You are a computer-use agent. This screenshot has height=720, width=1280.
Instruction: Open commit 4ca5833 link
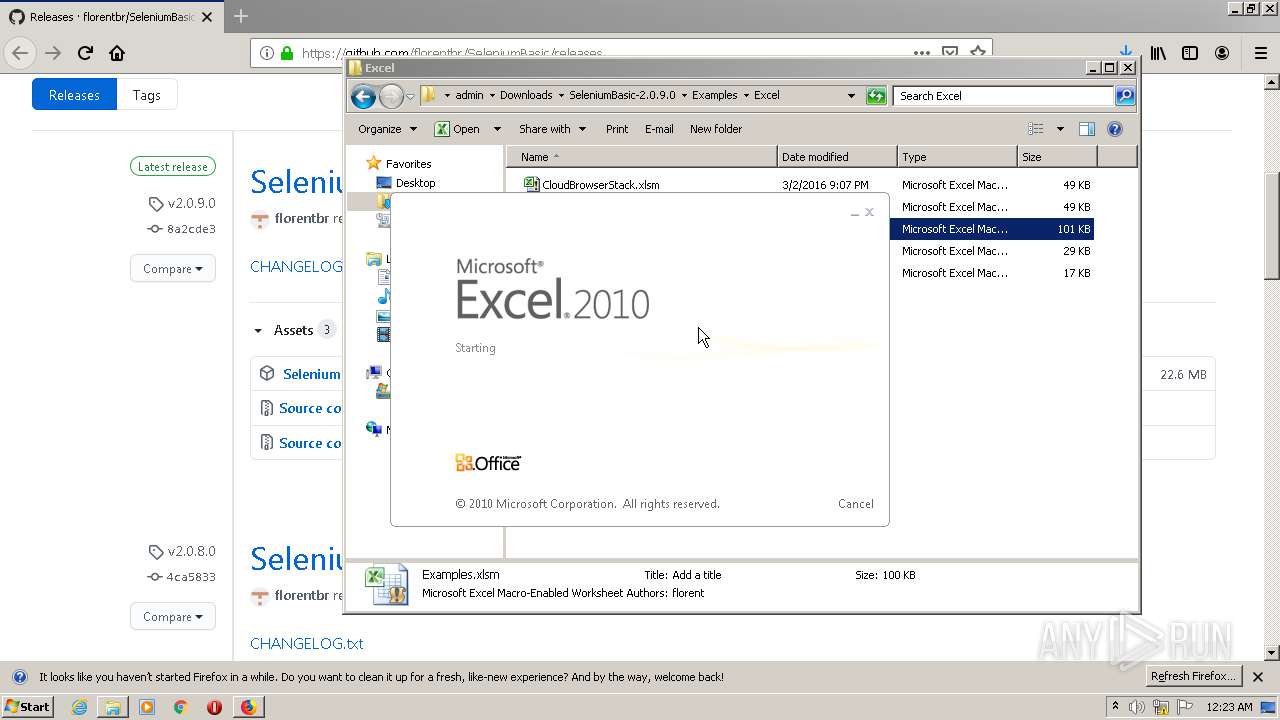pyautogui.click(x=191, y=577)
